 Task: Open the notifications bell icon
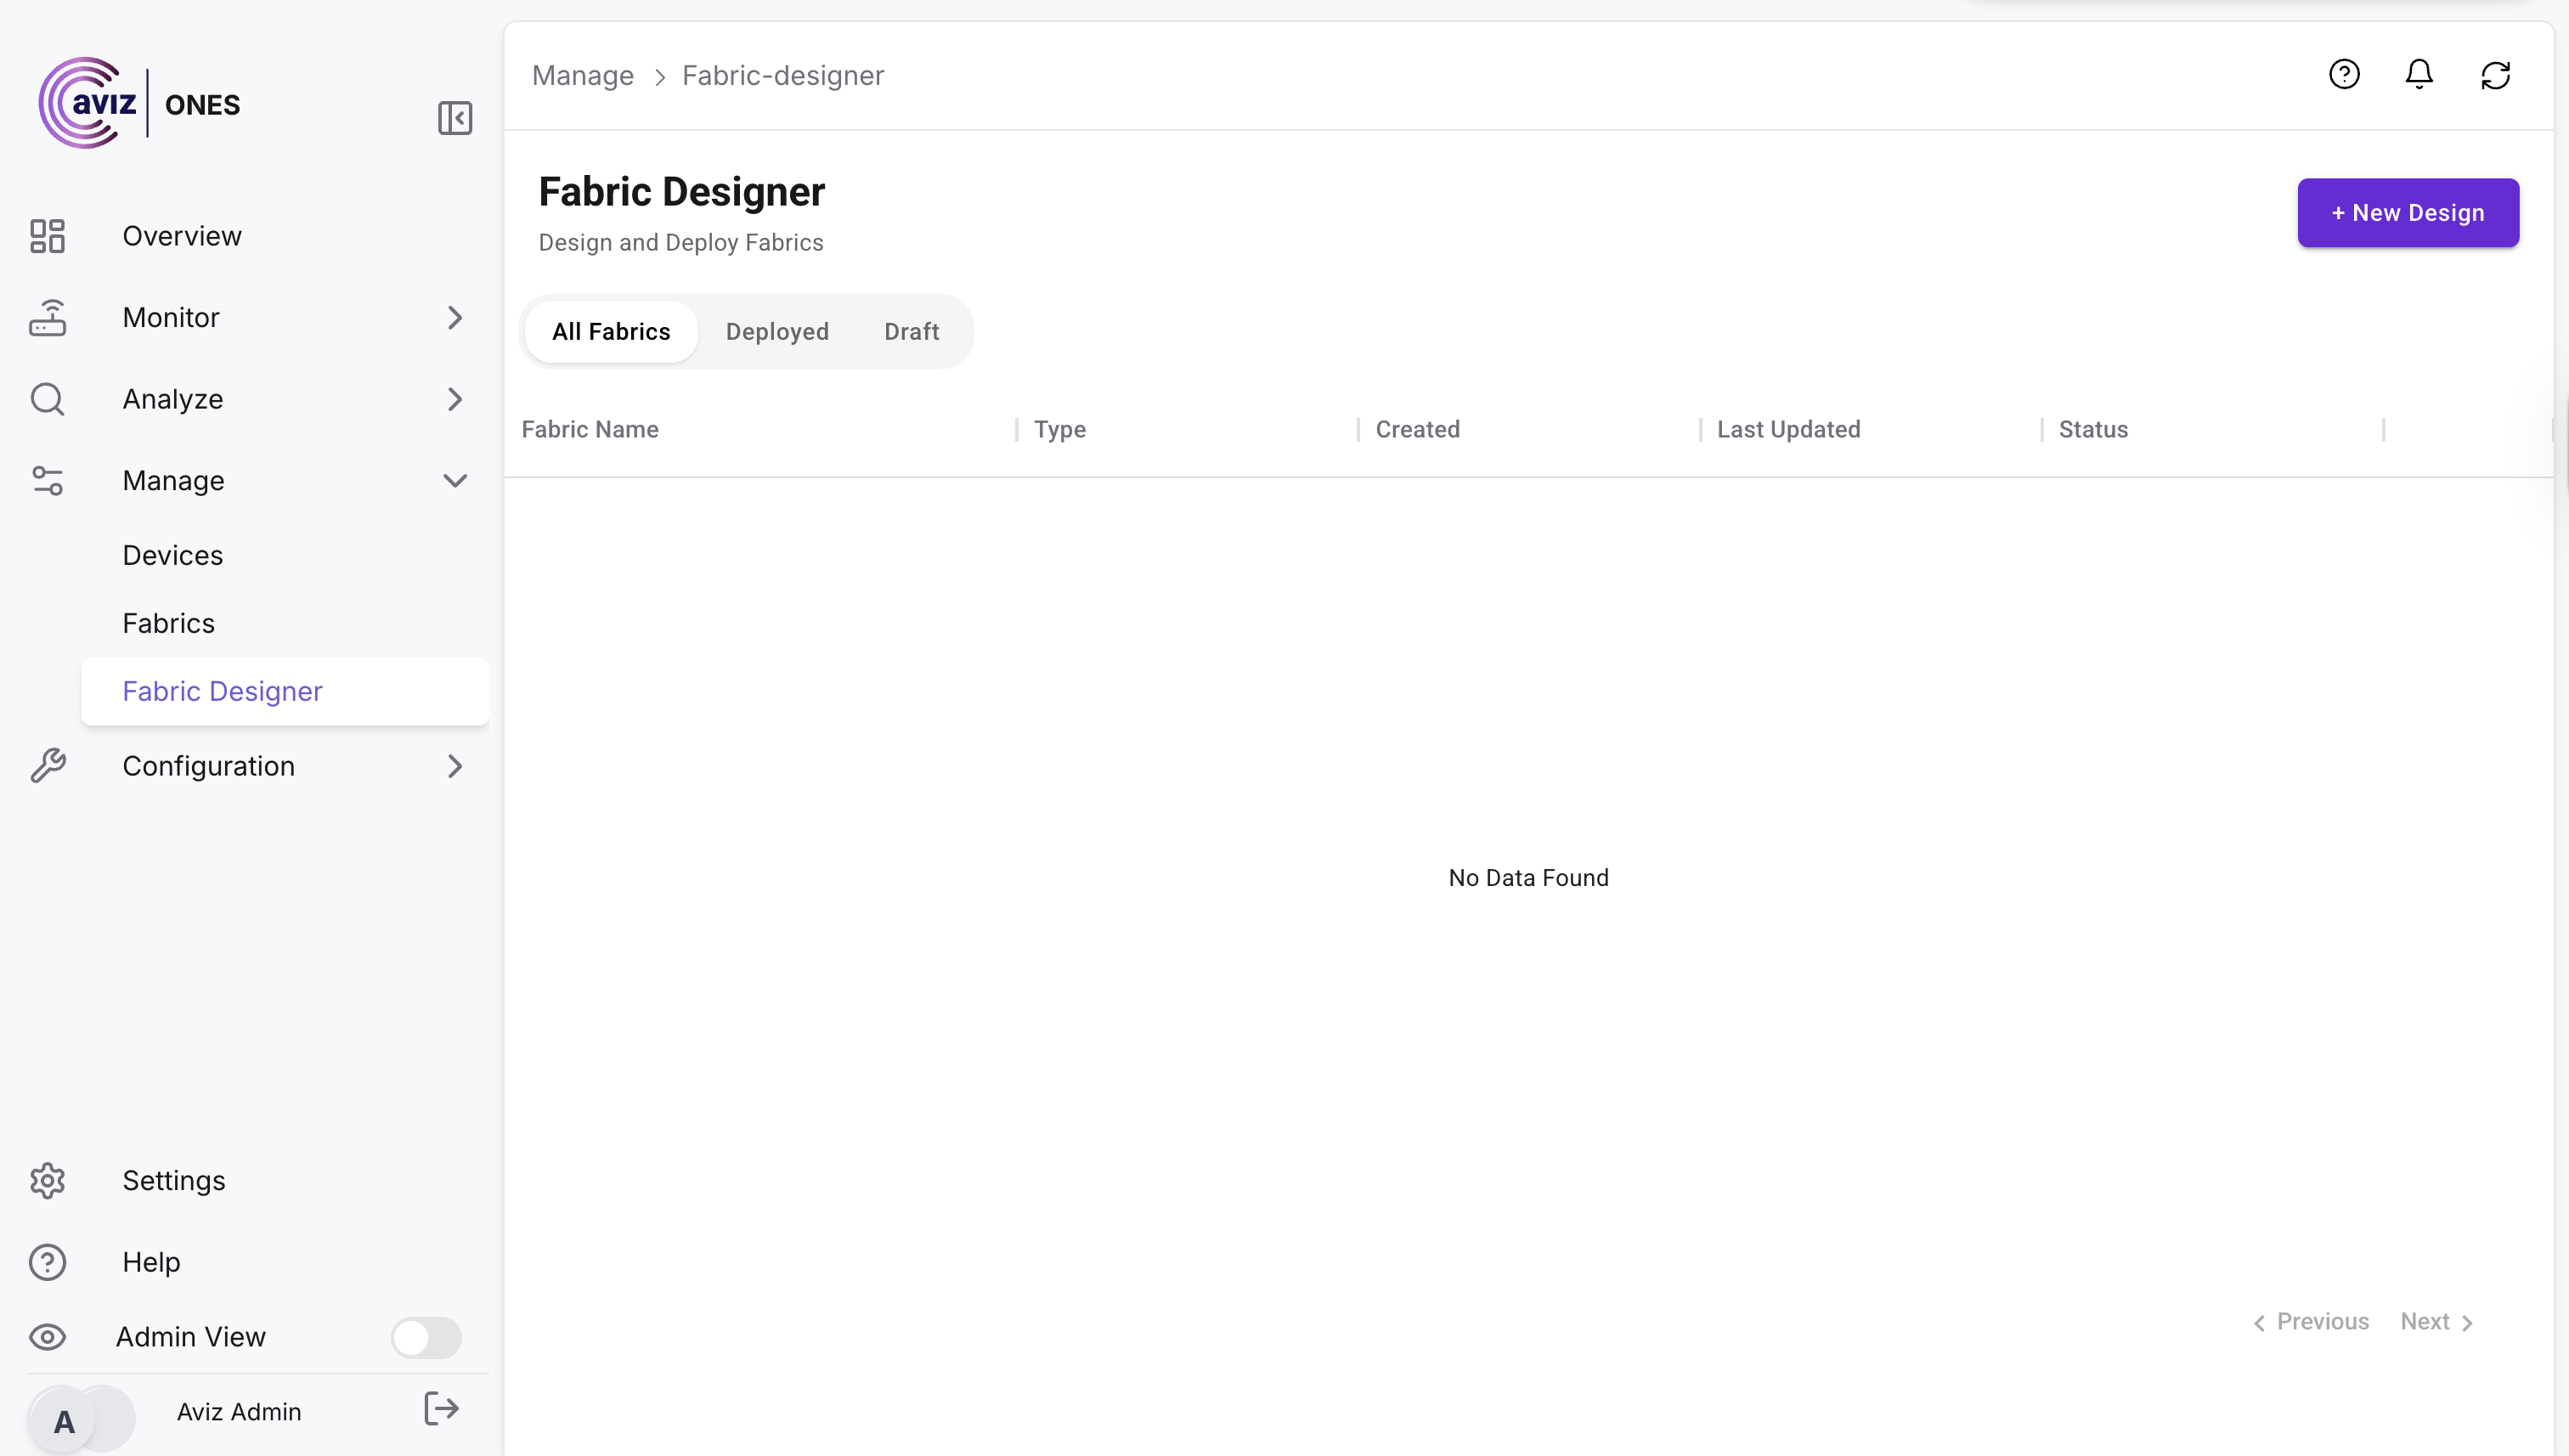coord(2419,75)
